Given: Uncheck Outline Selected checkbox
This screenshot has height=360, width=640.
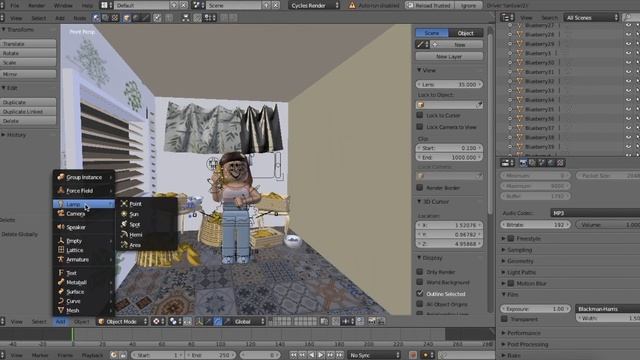Looking at the screenshot, I should point(420,293).
